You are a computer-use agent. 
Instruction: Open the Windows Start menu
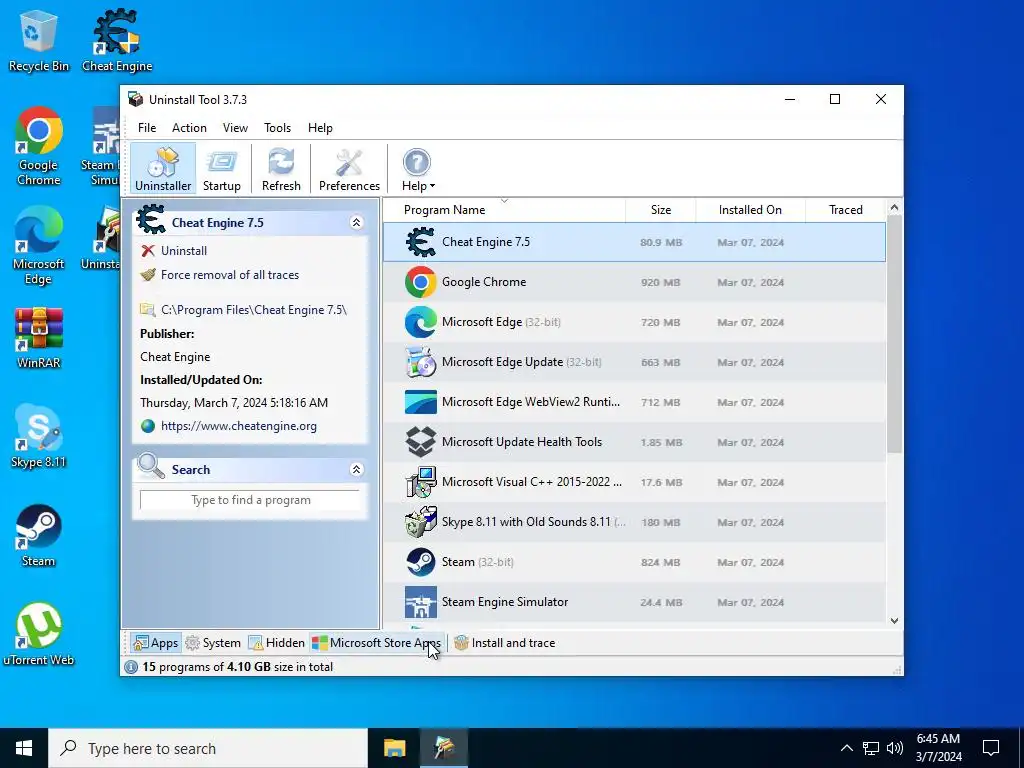[x=24, y=748]
